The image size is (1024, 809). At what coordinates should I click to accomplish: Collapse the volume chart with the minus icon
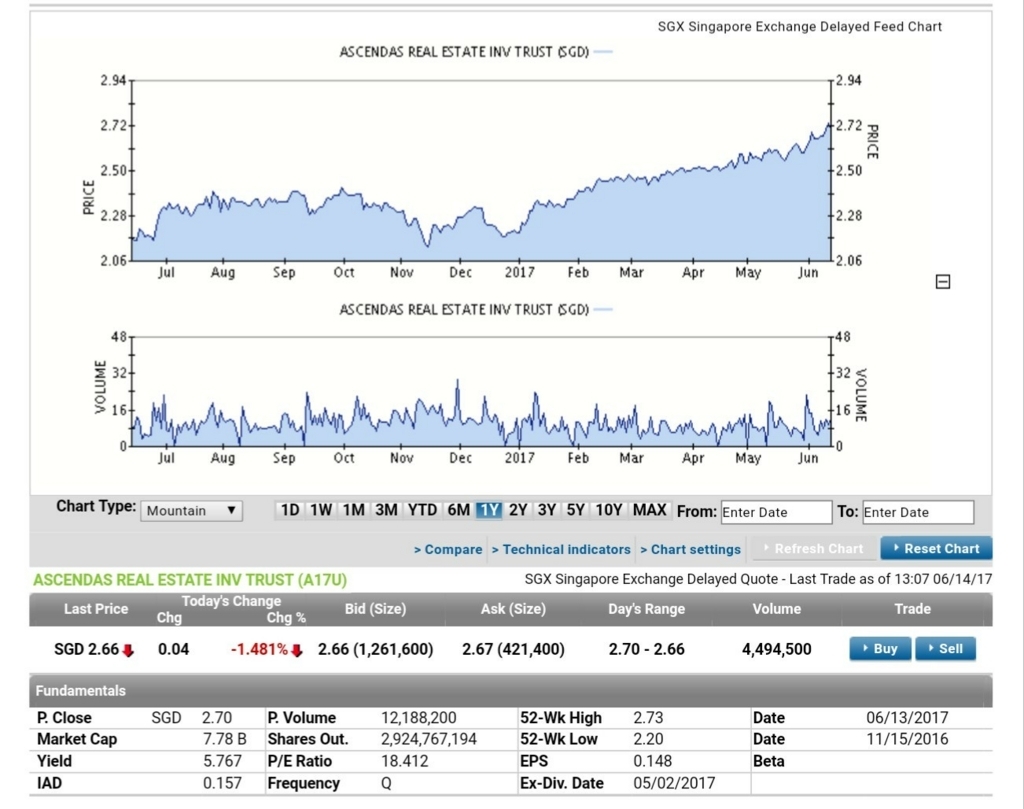(942, 283)
